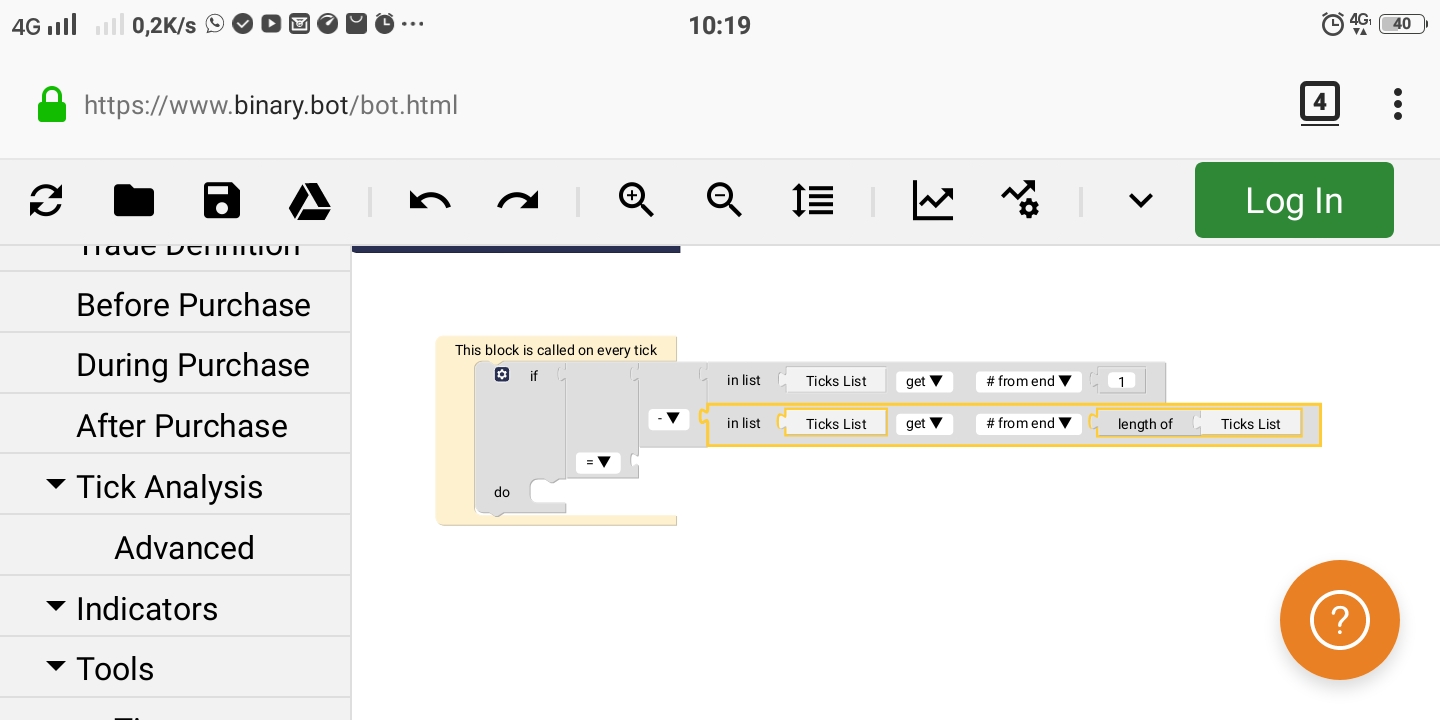Select the Ticks List block in first row
Screen dimensions: 1440x720
click(x=836, y=381)
